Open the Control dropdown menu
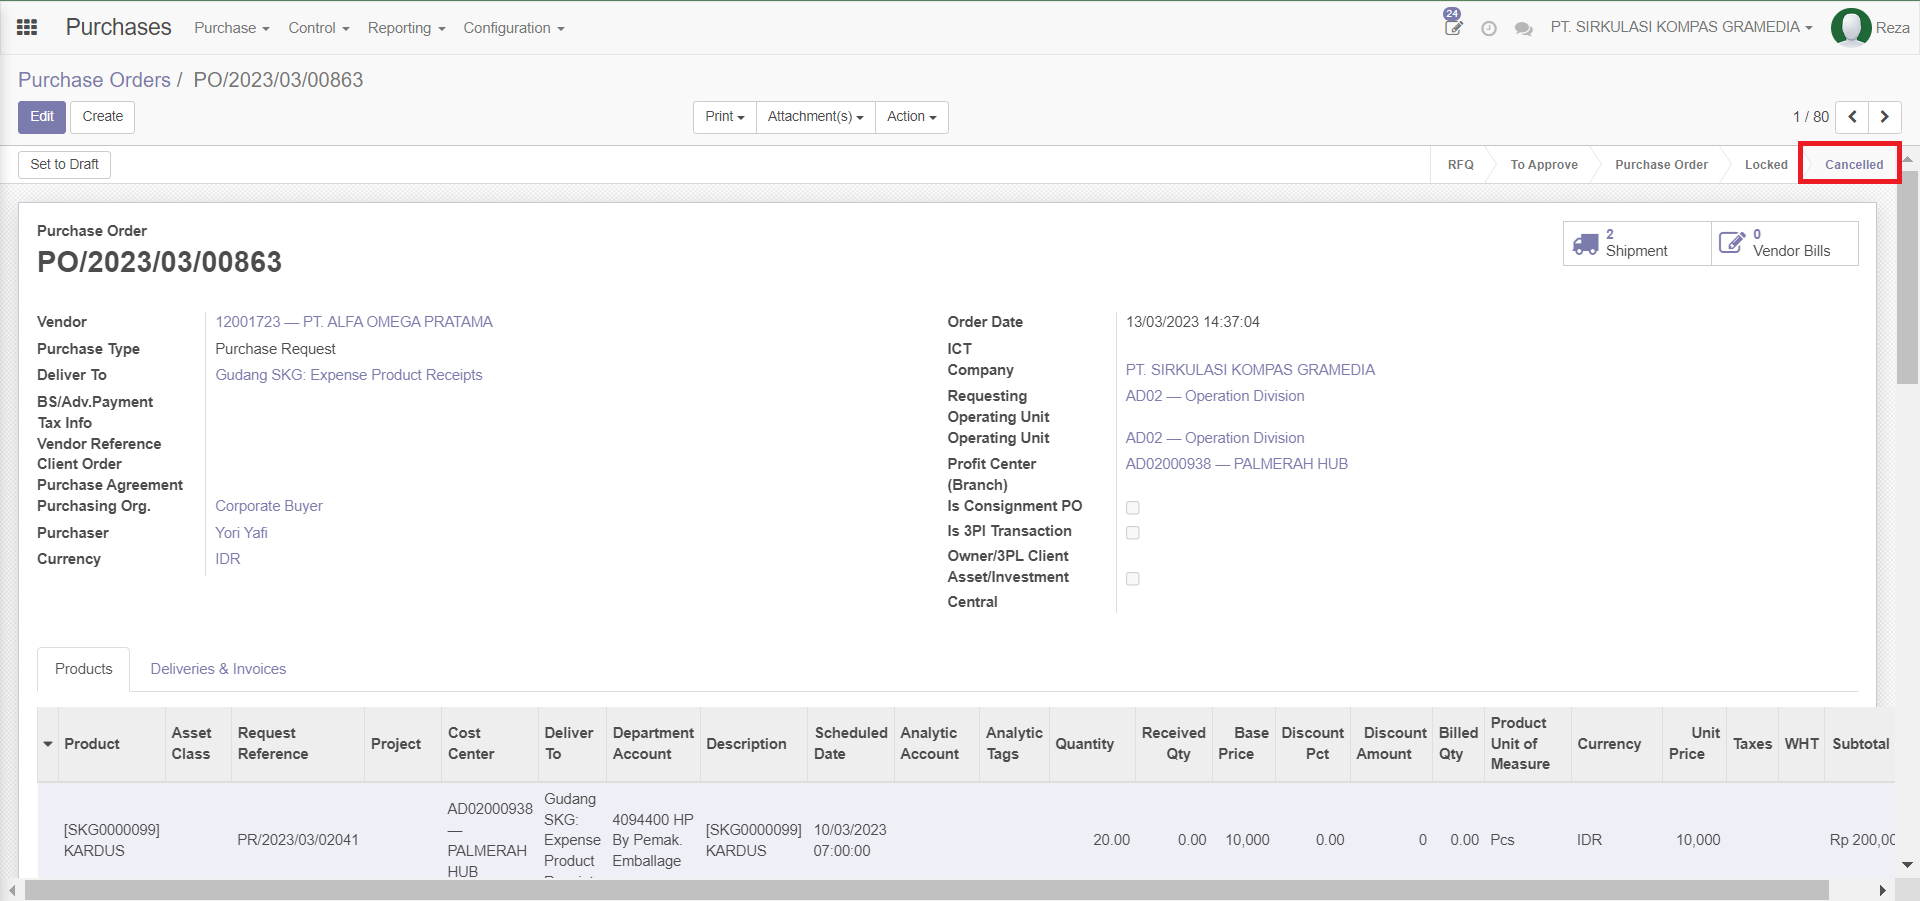The width and height of the screenshot is (1920, 901). pyautogui.click(x=319, y=28)
